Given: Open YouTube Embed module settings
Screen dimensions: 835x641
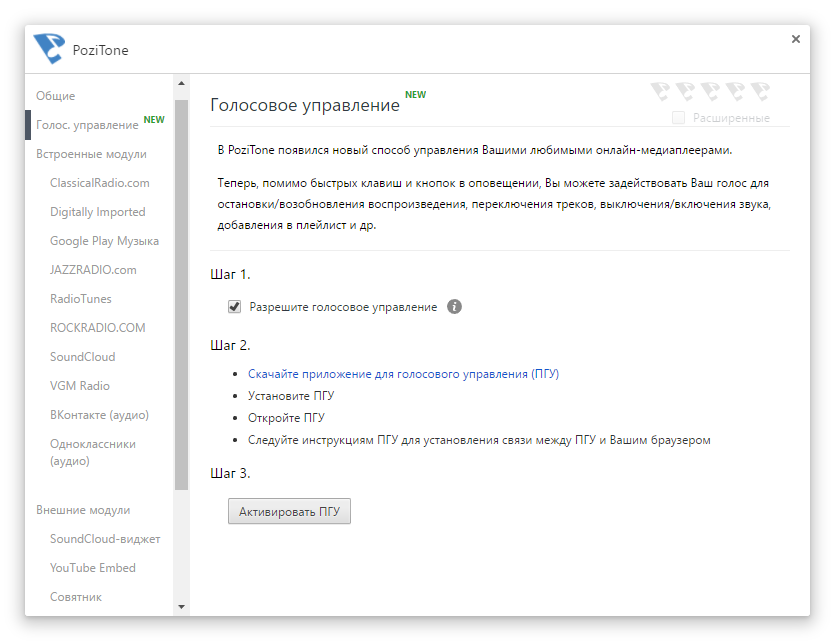Looking at the screenshot, I should [x=93, y=568].
